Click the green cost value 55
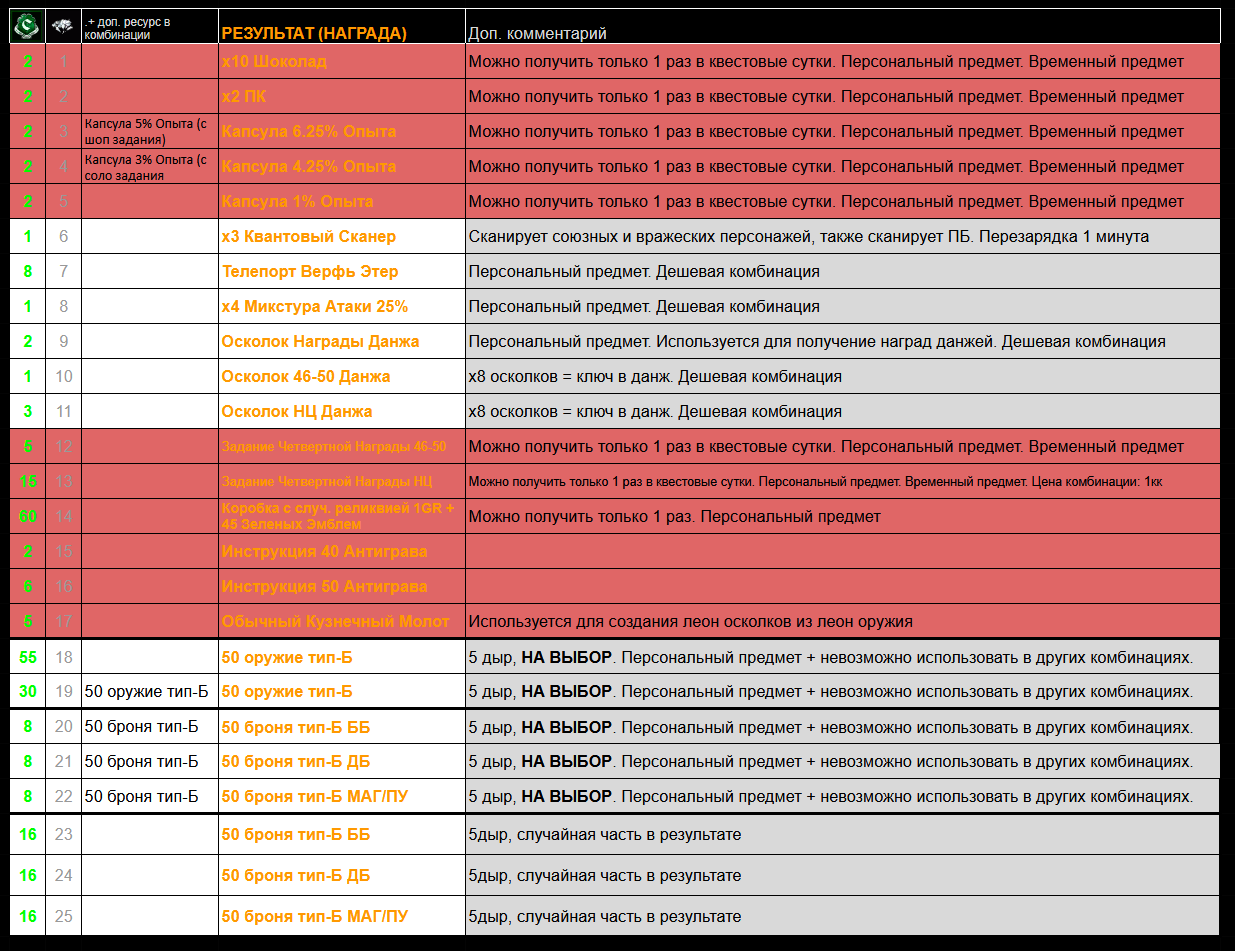Viewport: 1235px width, 951px height. tap(27, 657)
